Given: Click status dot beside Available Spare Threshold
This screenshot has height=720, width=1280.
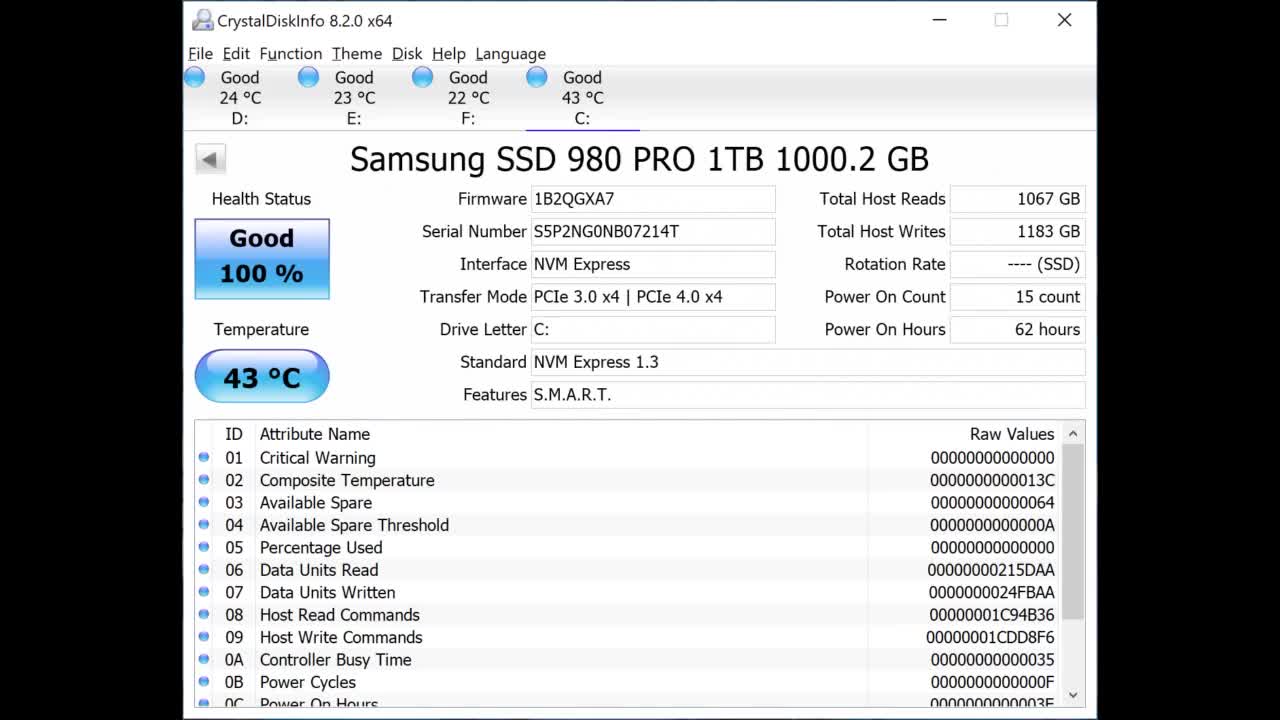Looking at the screenshot, I should pos(204,524).
